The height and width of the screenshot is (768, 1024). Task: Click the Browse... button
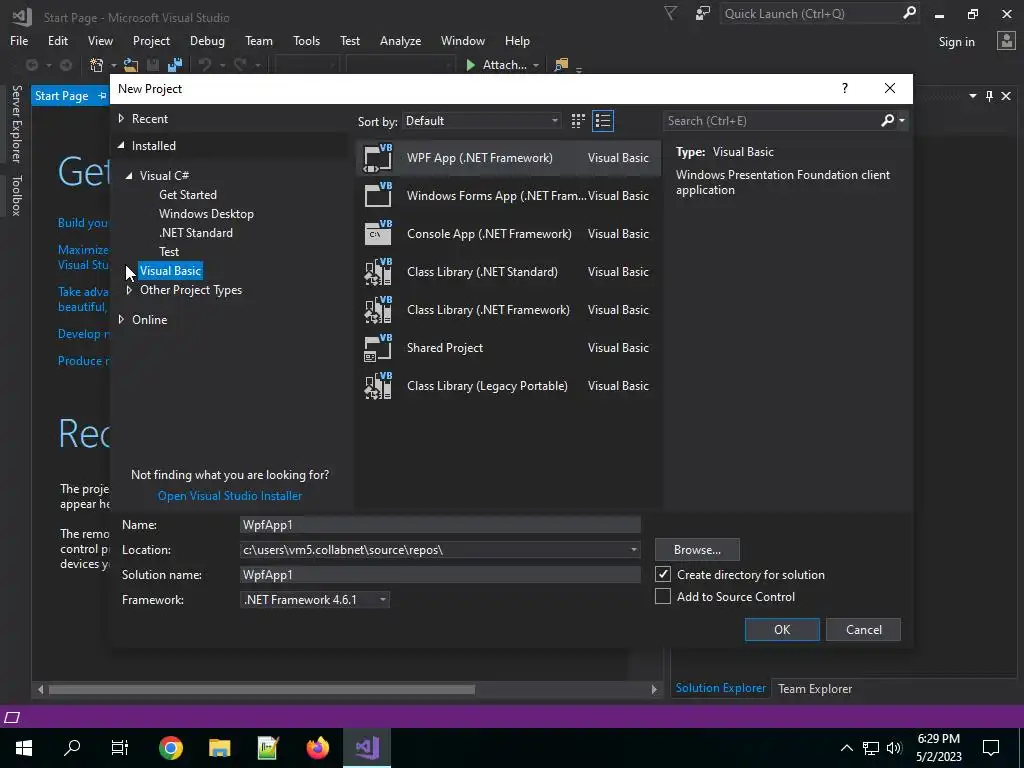697,550
